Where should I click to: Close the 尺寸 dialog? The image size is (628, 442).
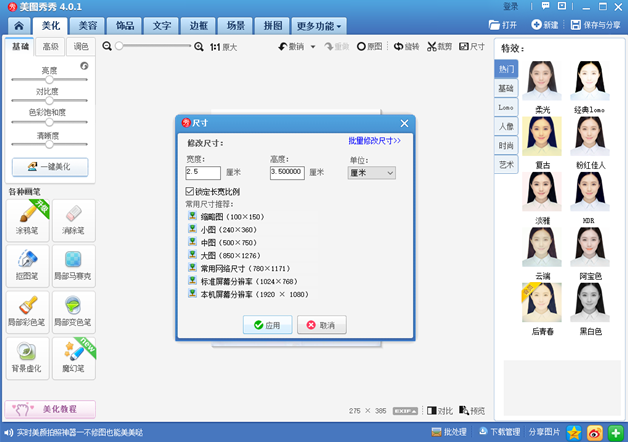pyautogui.click(x=405, y=123)
